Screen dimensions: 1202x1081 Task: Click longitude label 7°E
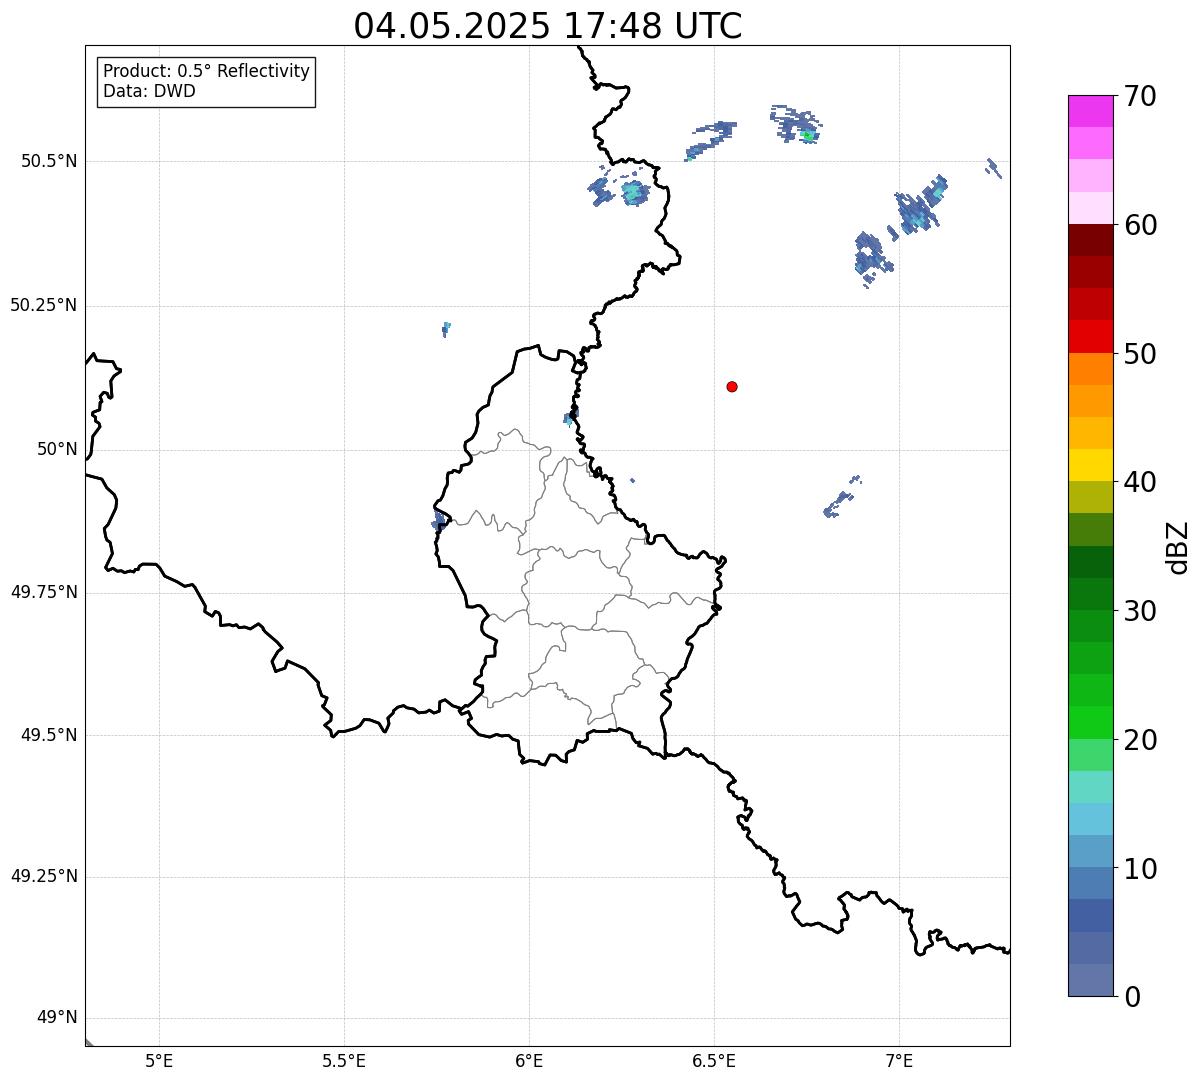[x=899, y=1060]
